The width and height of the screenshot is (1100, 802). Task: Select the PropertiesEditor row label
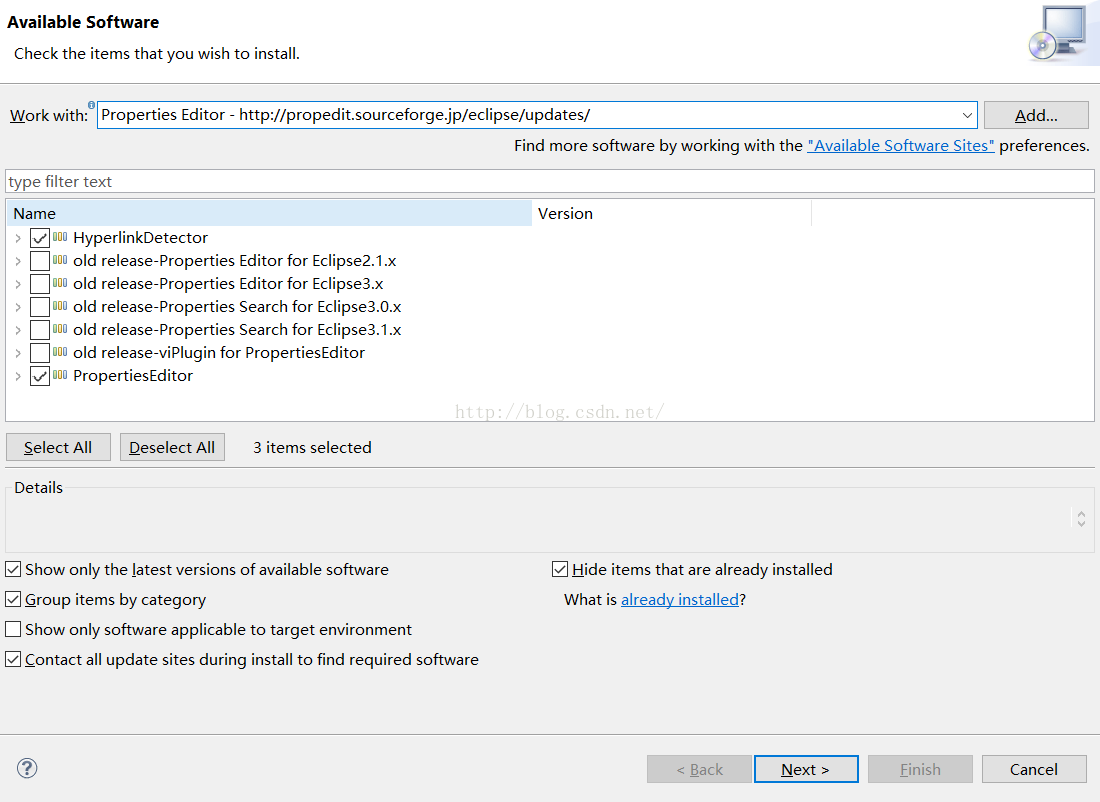pos(133,375)
